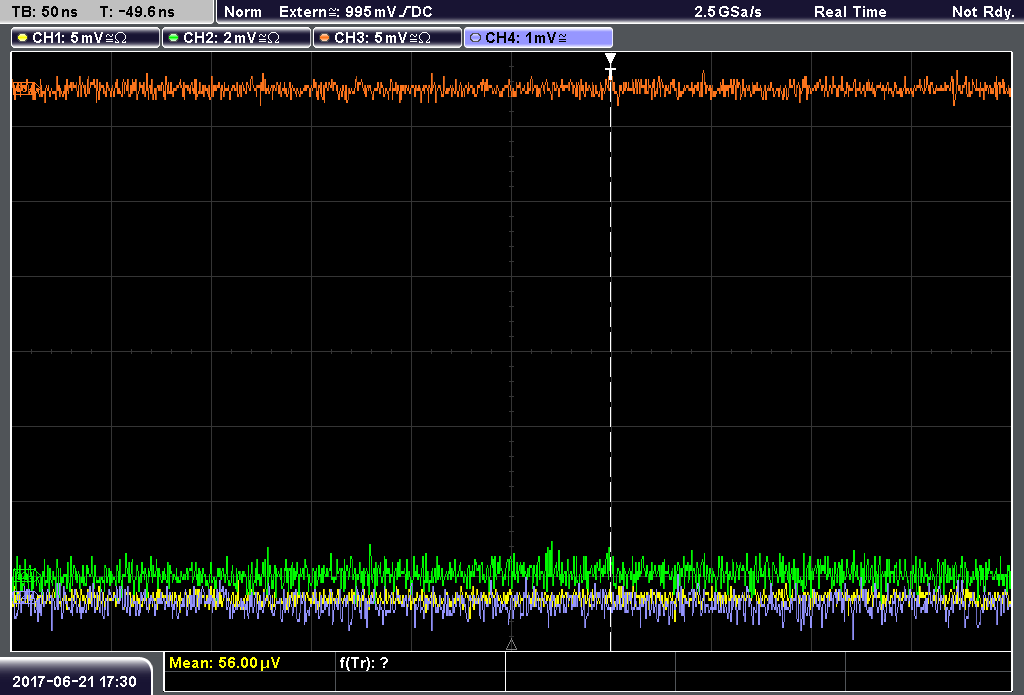Click the time reference triangle at graticule bottom
This screenshot has width=1024, height=695.
[x=511, y=645]
